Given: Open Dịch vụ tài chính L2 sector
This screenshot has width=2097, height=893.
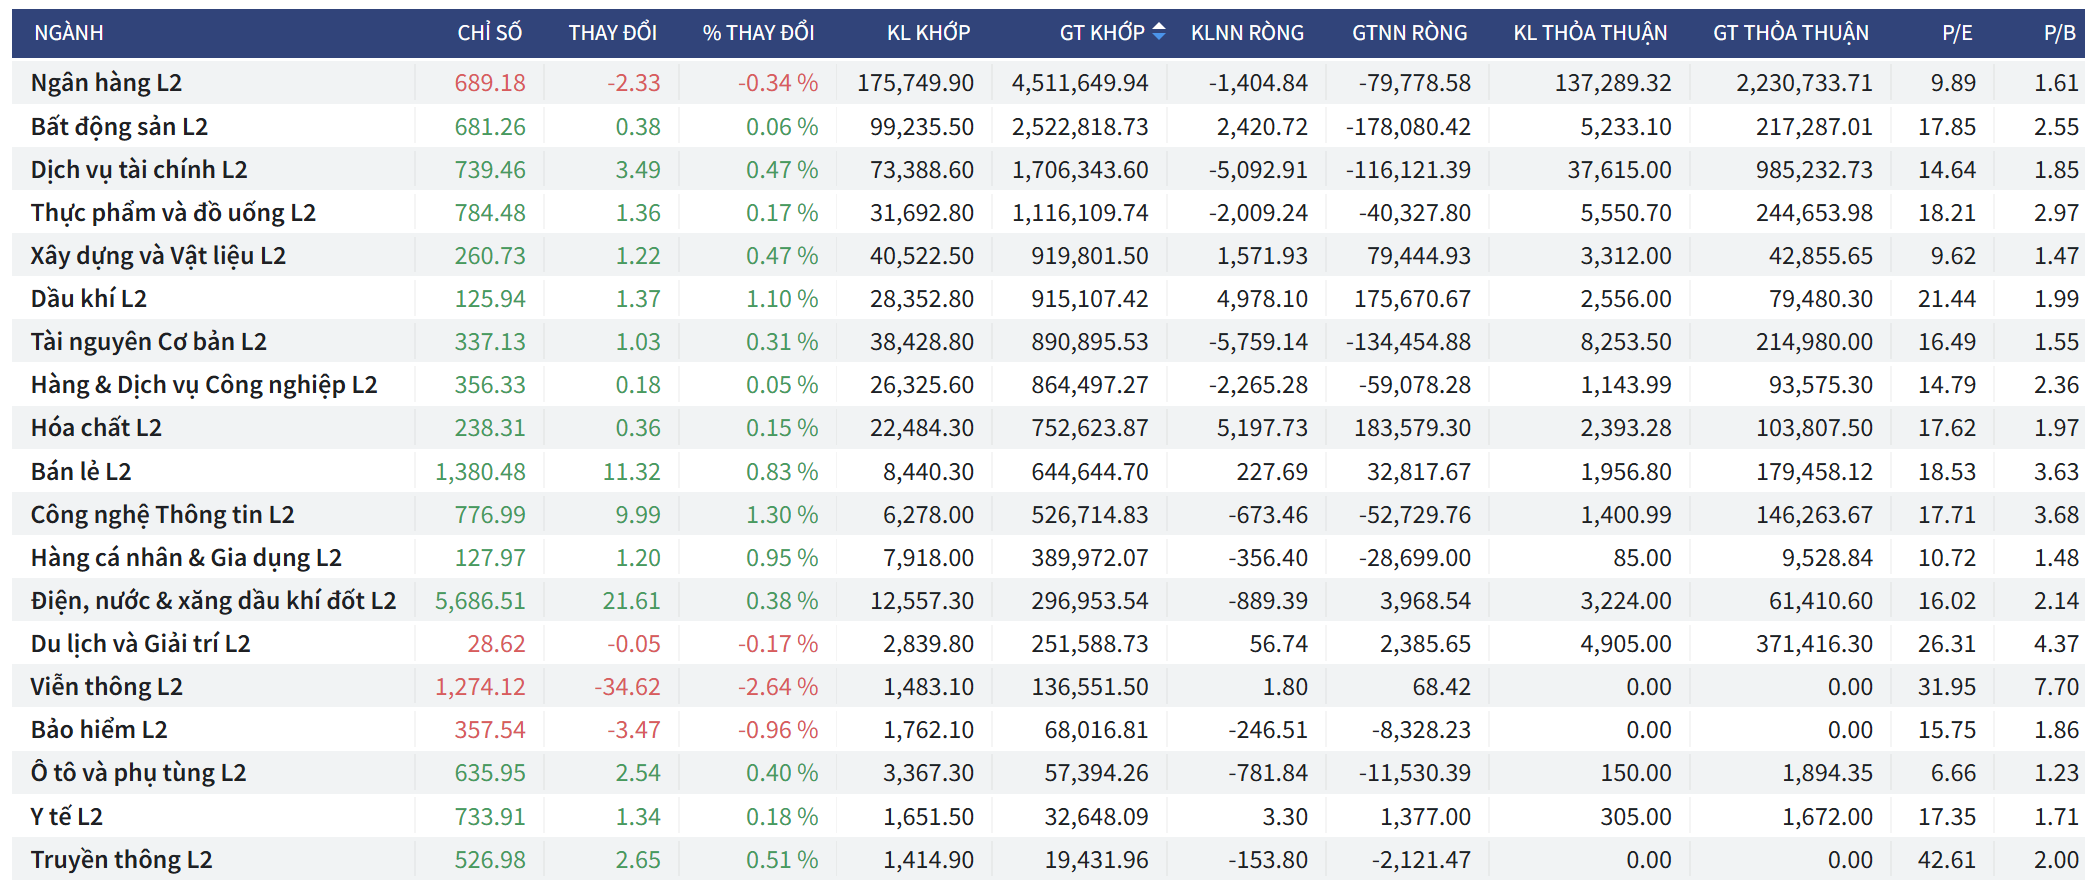Looking at the screenshot, I should (139, 170).
